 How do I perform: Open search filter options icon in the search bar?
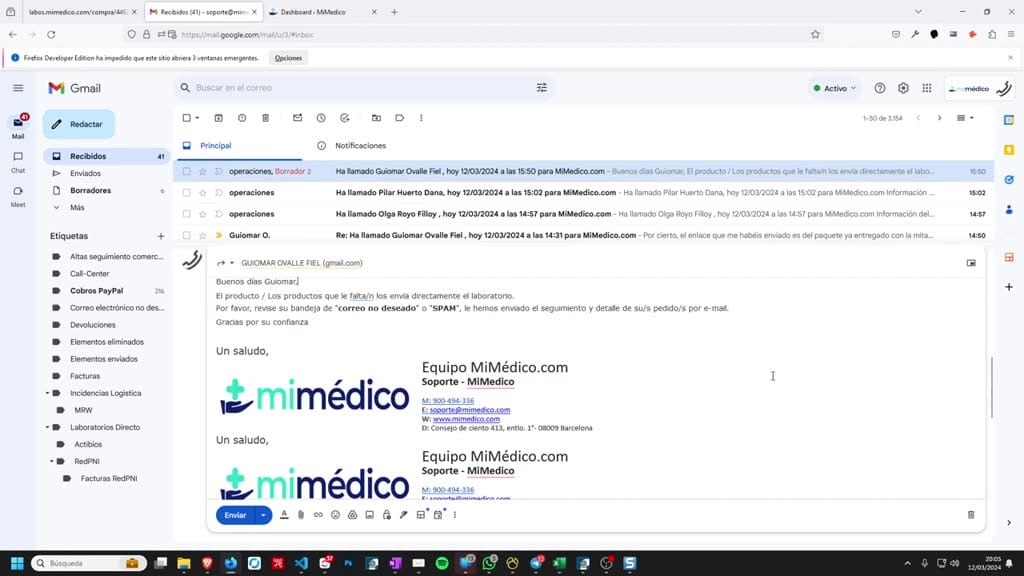[541, 88]
